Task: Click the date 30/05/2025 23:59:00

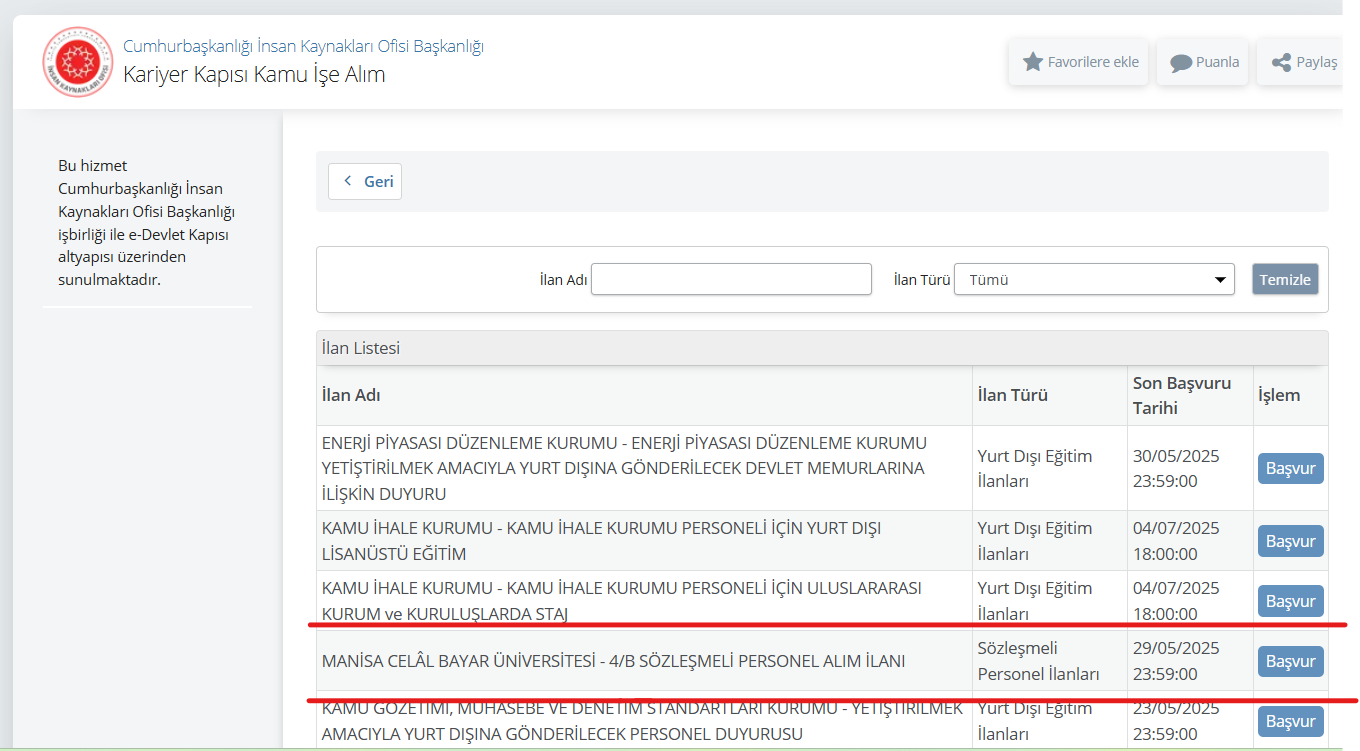Action: click(1176, 468)
